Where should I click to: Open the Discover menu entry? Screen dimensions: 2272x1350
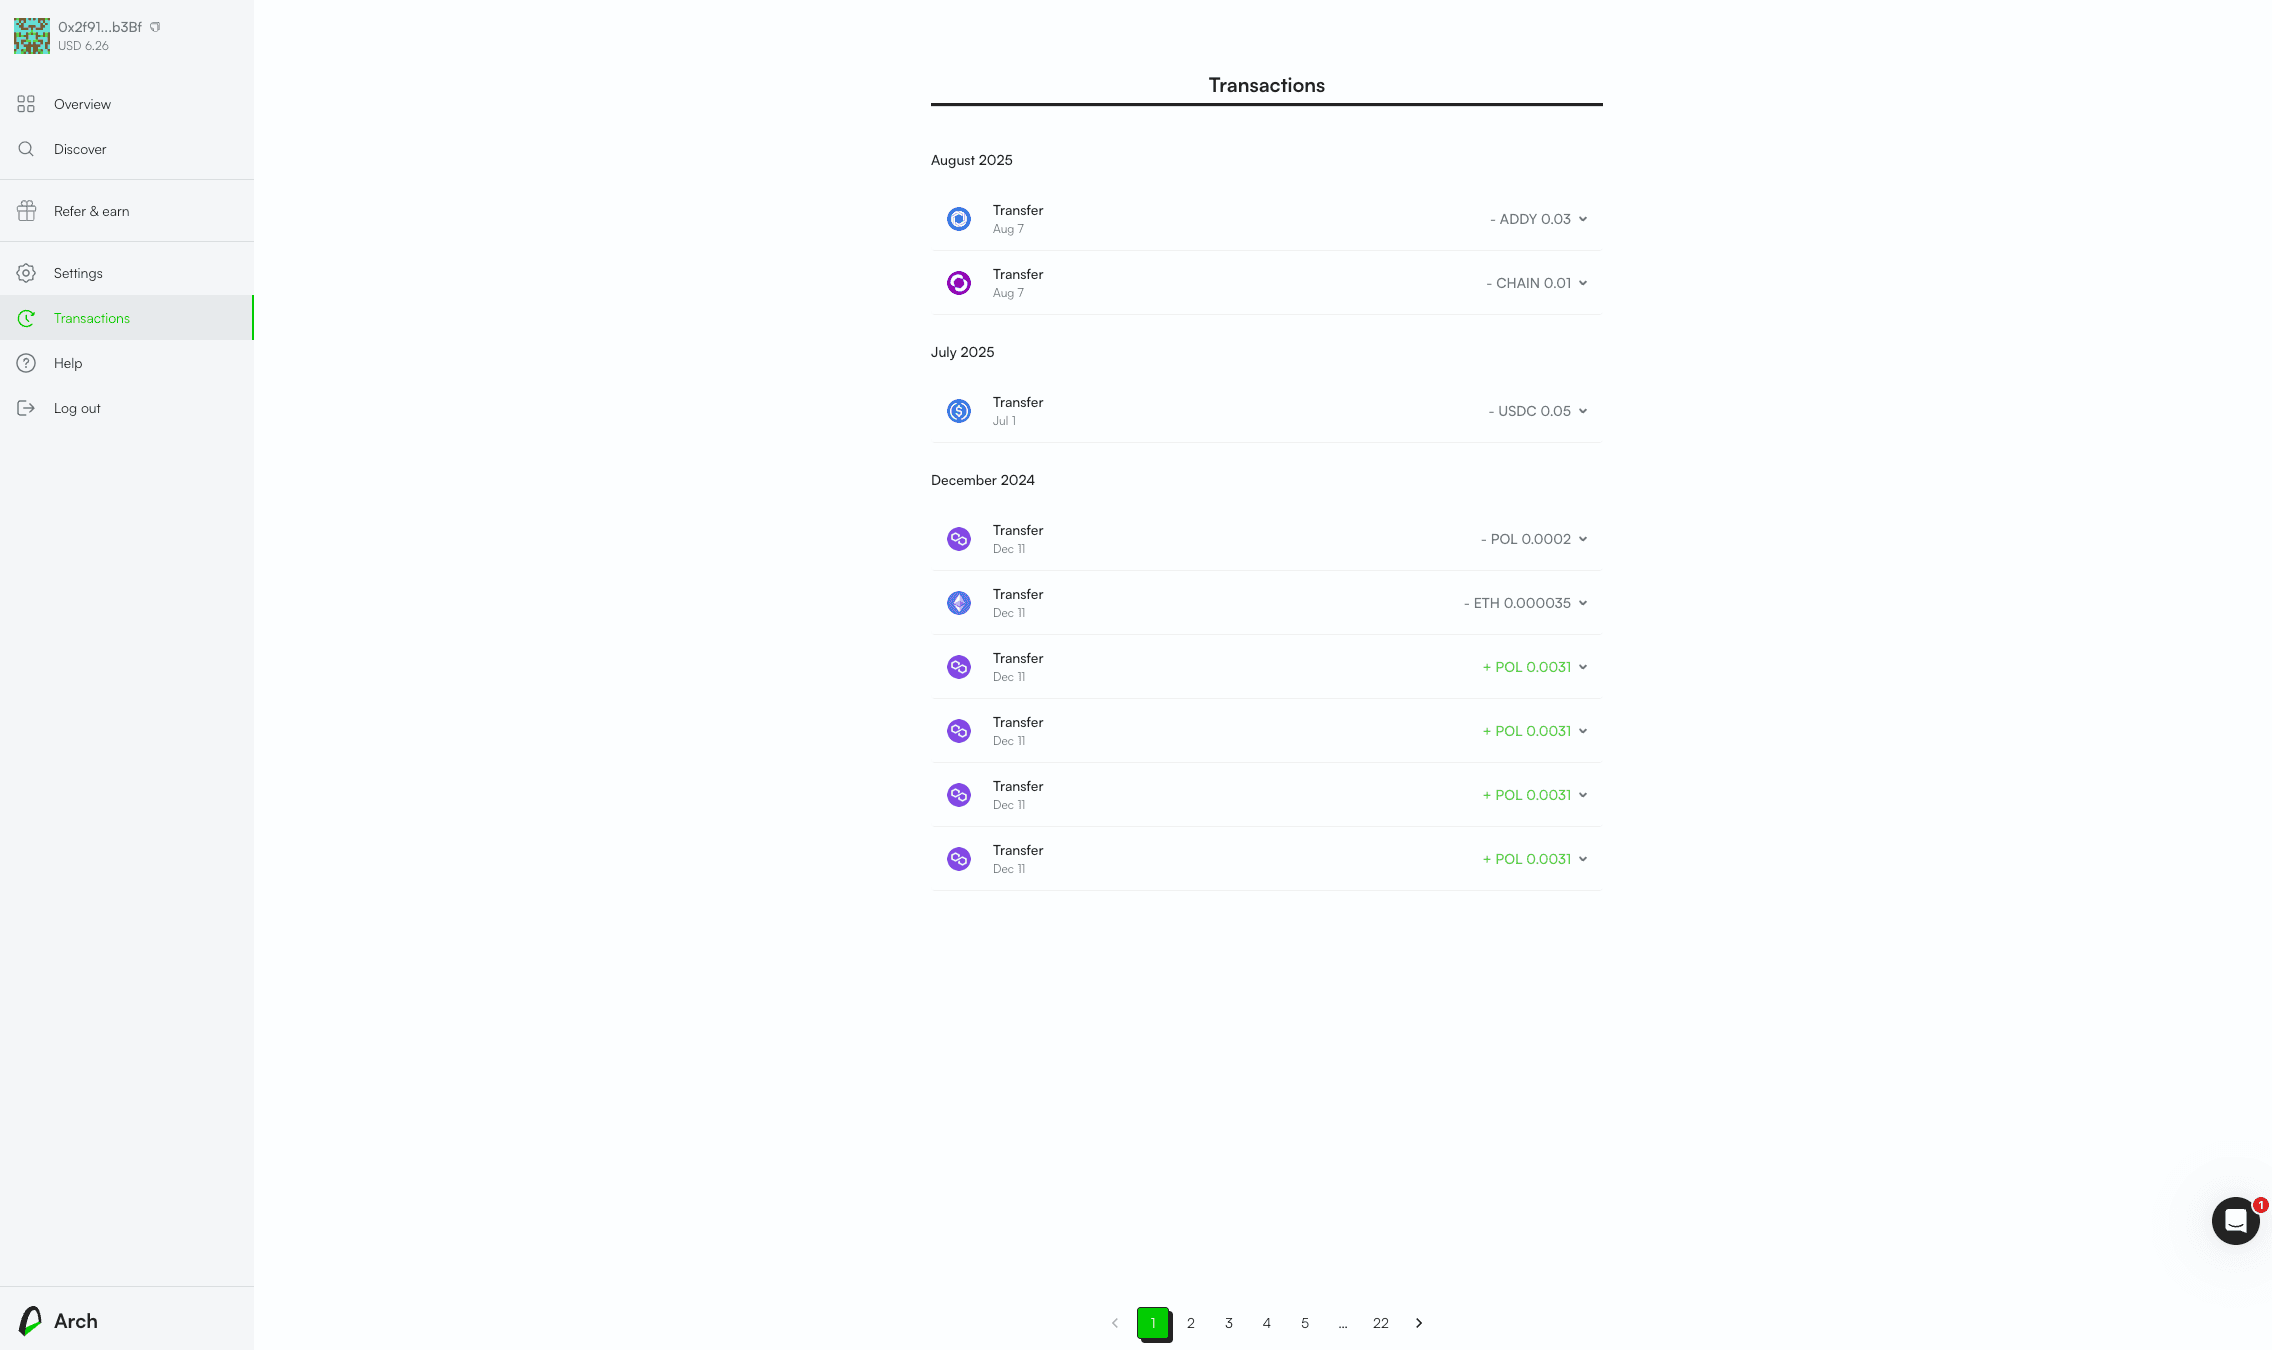80,149
